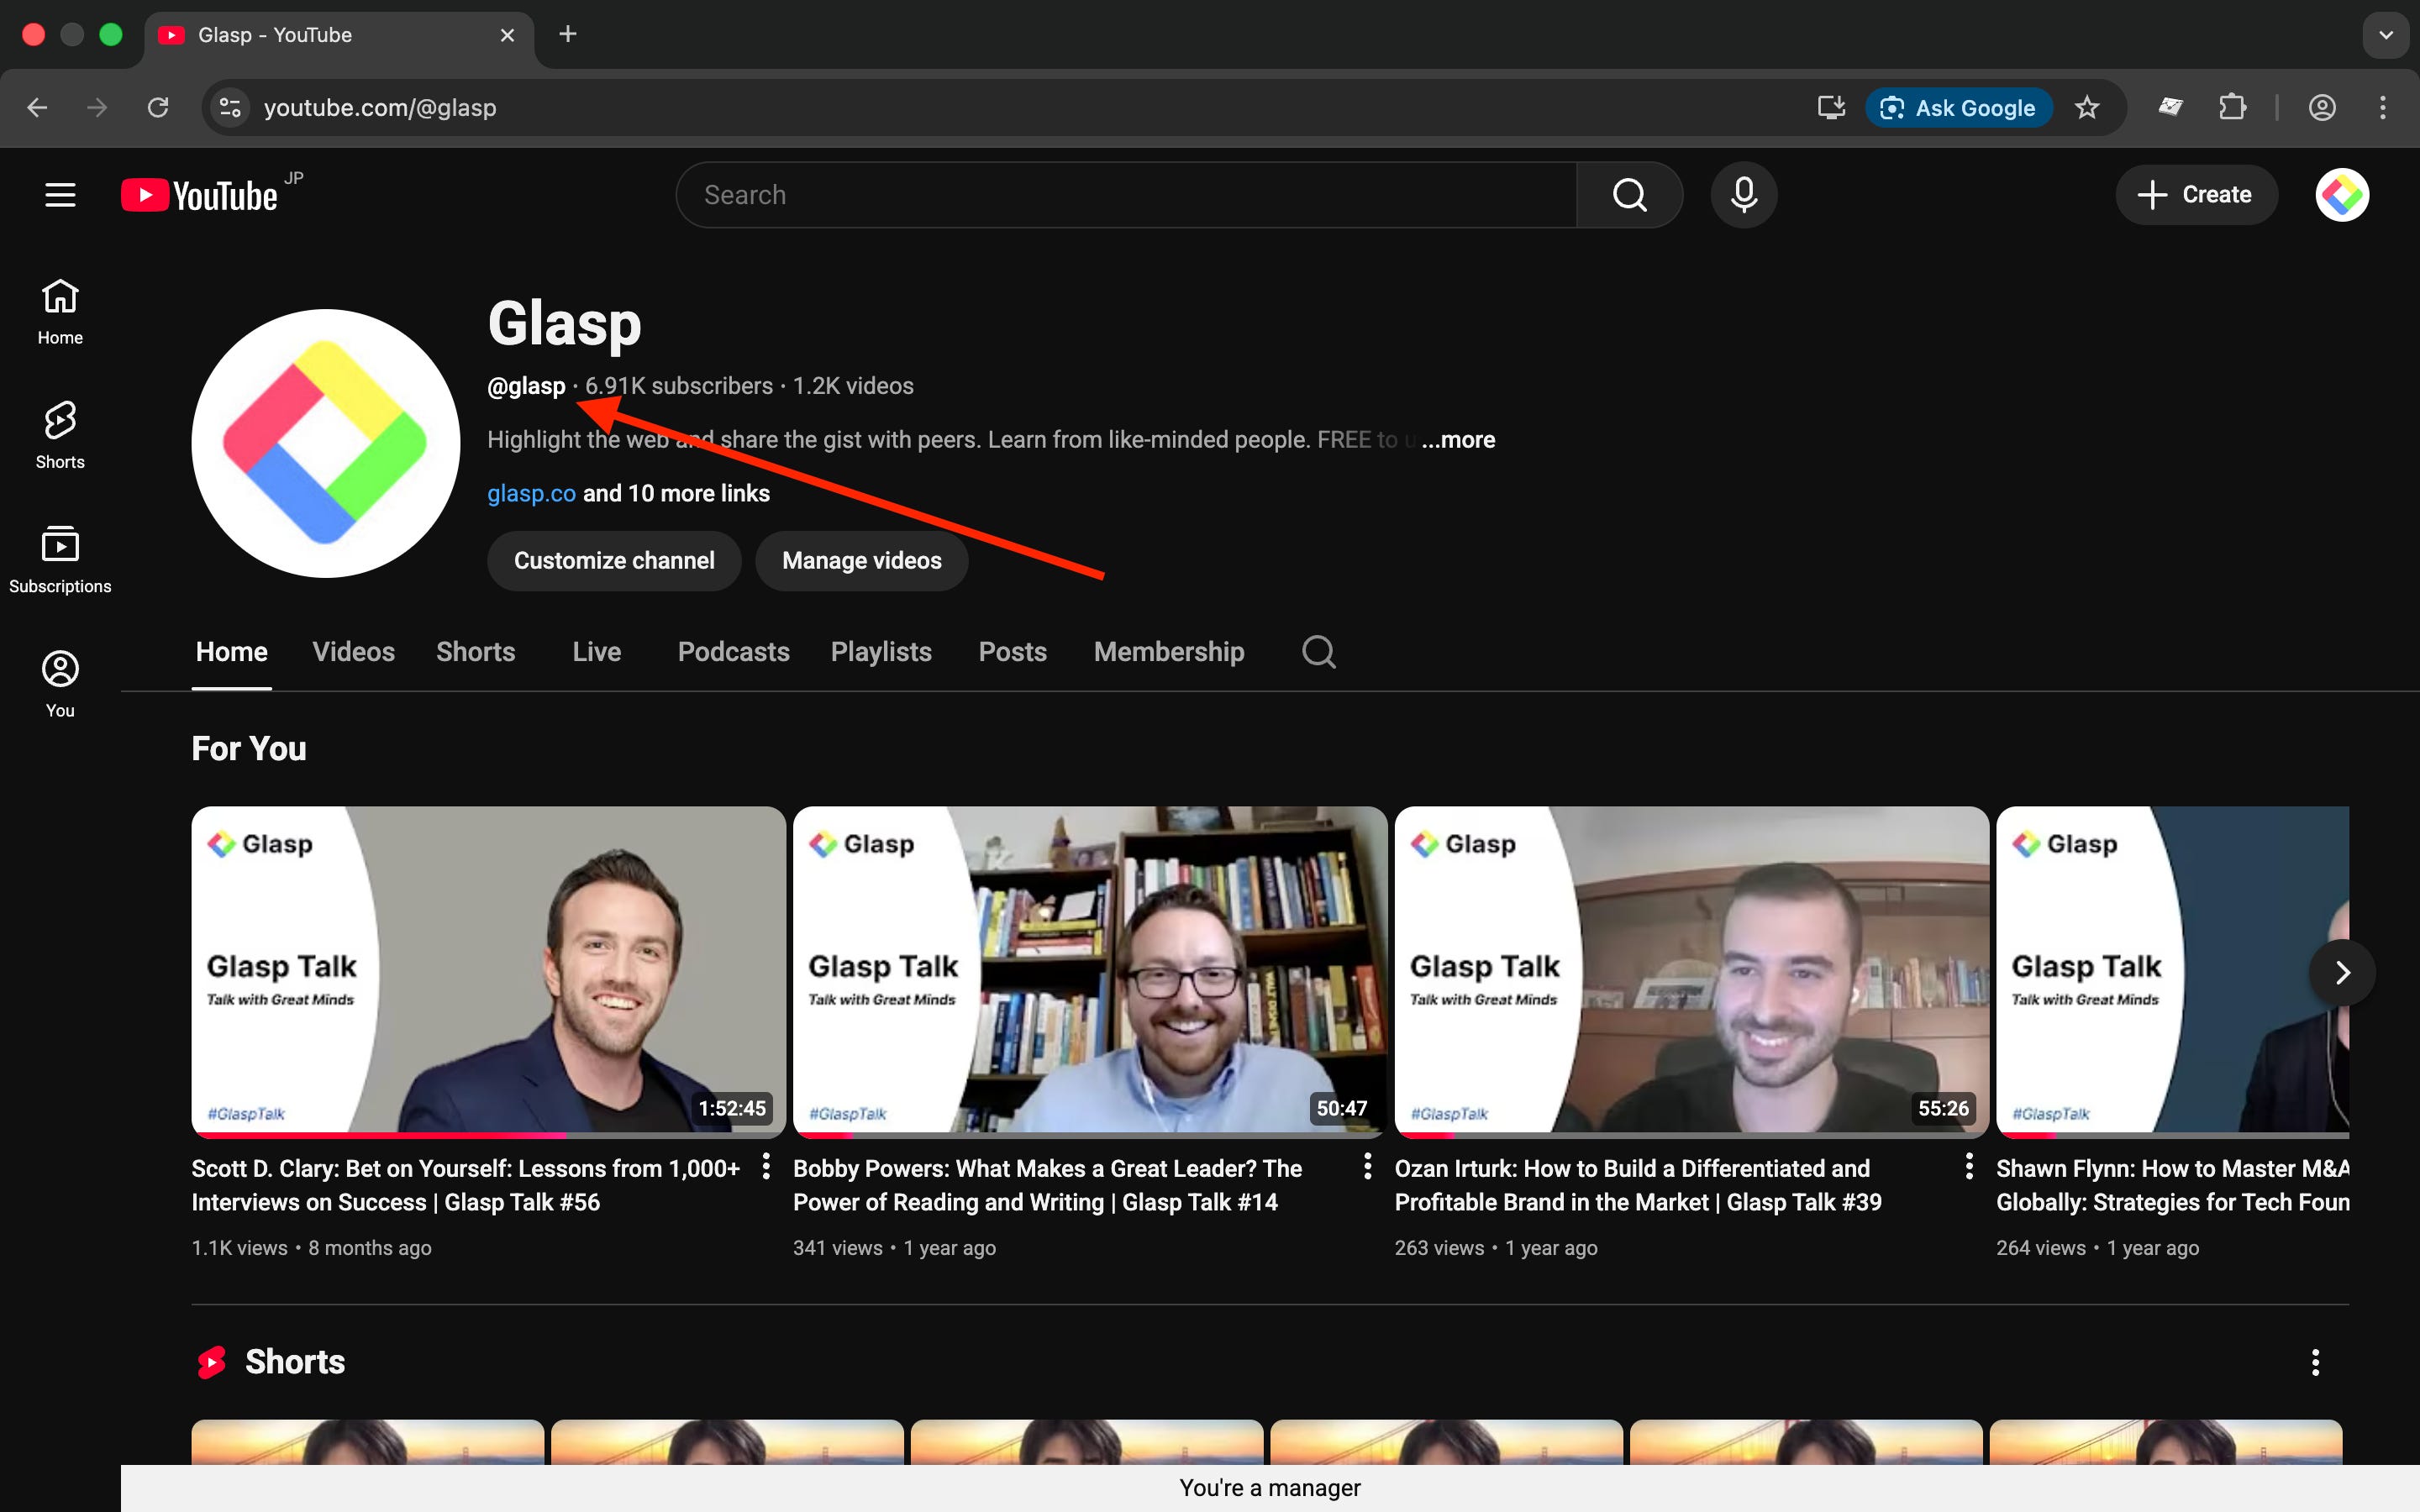Switch to the Playlists tab
Image resolution: width=2420 pixels, height=1512 pixels.
[x=880, y=652]
